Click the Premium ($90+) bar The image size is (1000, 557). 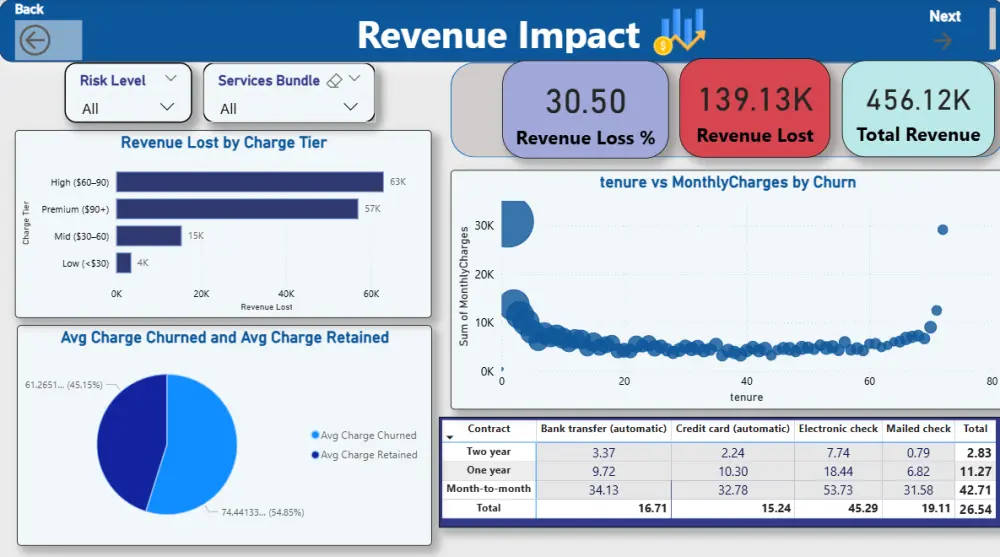(x=237, y=209)
